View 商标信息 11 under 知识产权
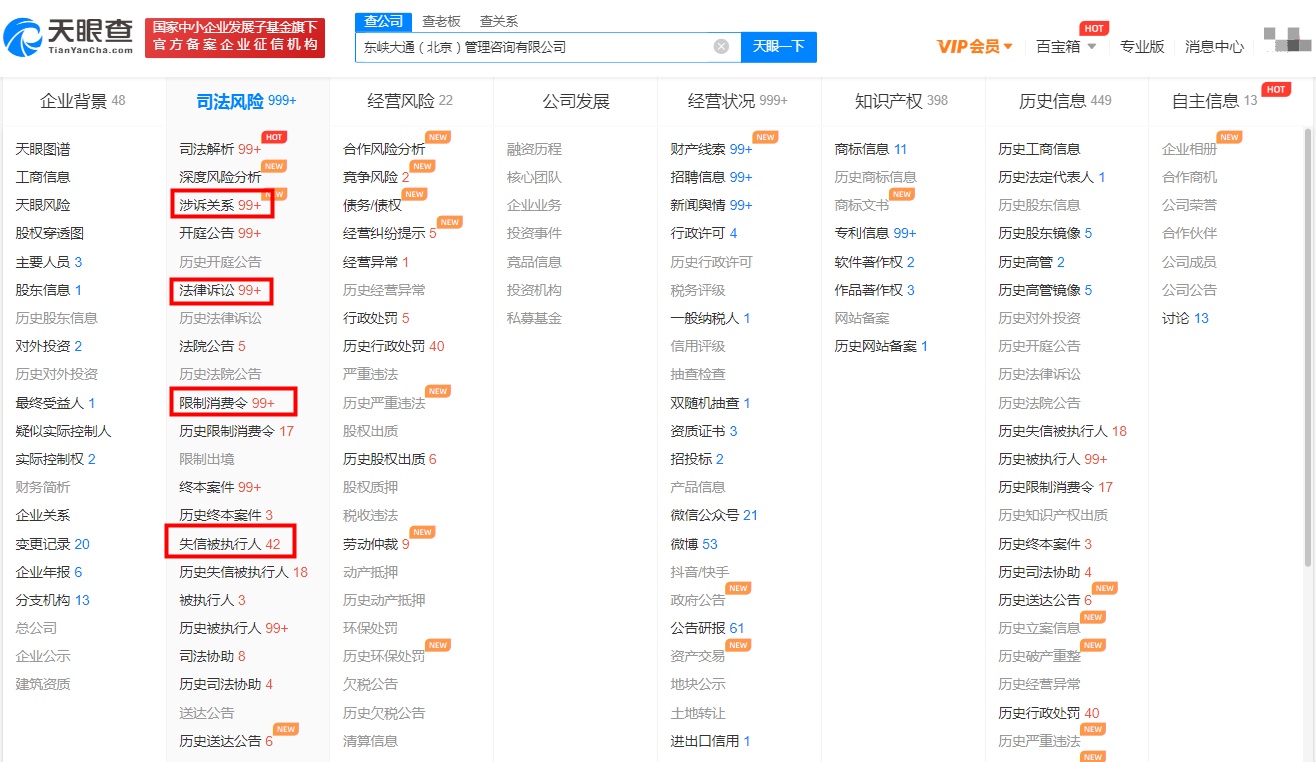Image resolution: width=1316 pixels, height=762 pixels. [870, 149]
